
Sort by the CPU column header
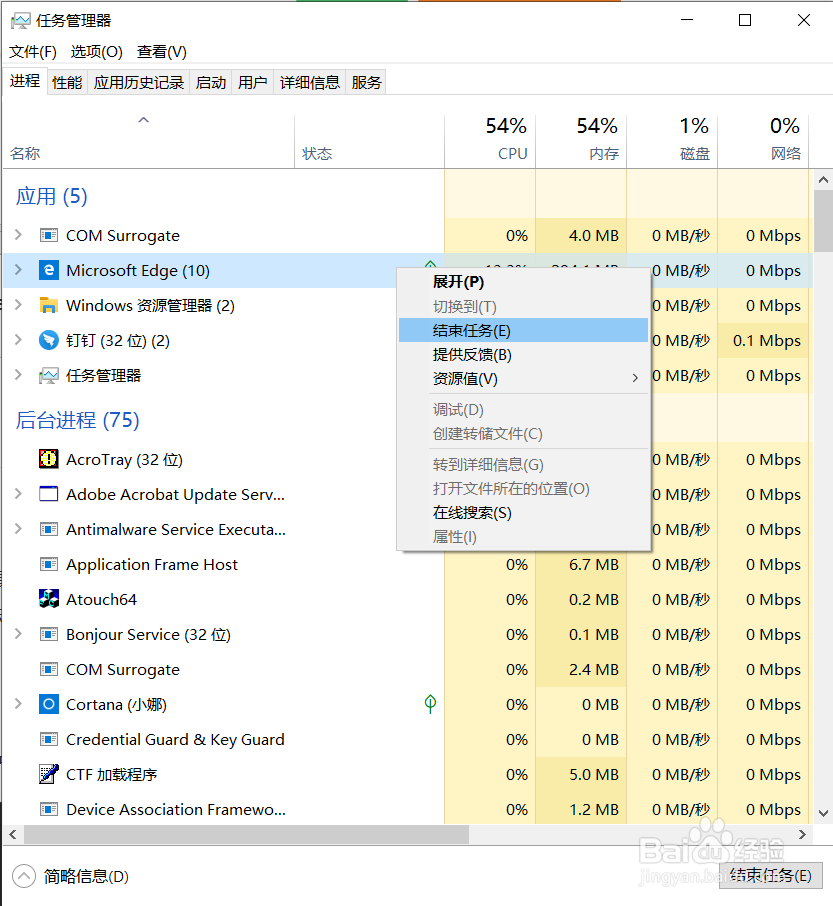(x=490, y=142)
